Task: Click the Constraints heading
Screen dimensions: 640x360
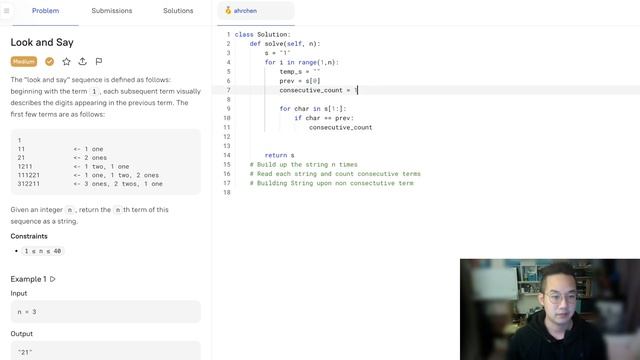Action: [29, 236]
